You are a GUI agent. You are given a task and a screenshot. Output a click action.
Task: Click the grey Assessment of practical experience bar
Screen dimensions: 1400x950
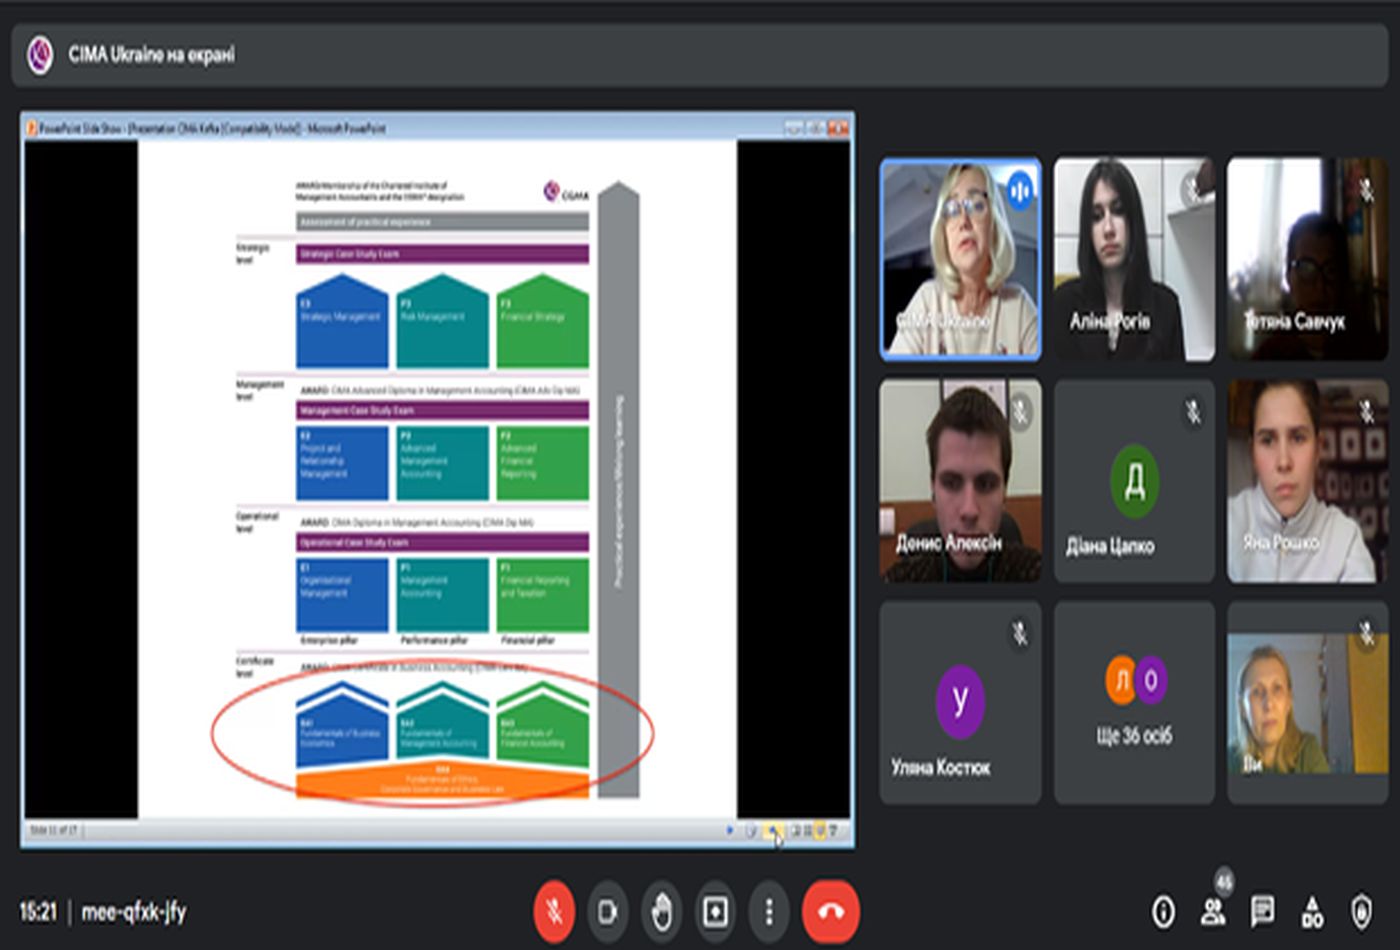click(x=442, y=222)
